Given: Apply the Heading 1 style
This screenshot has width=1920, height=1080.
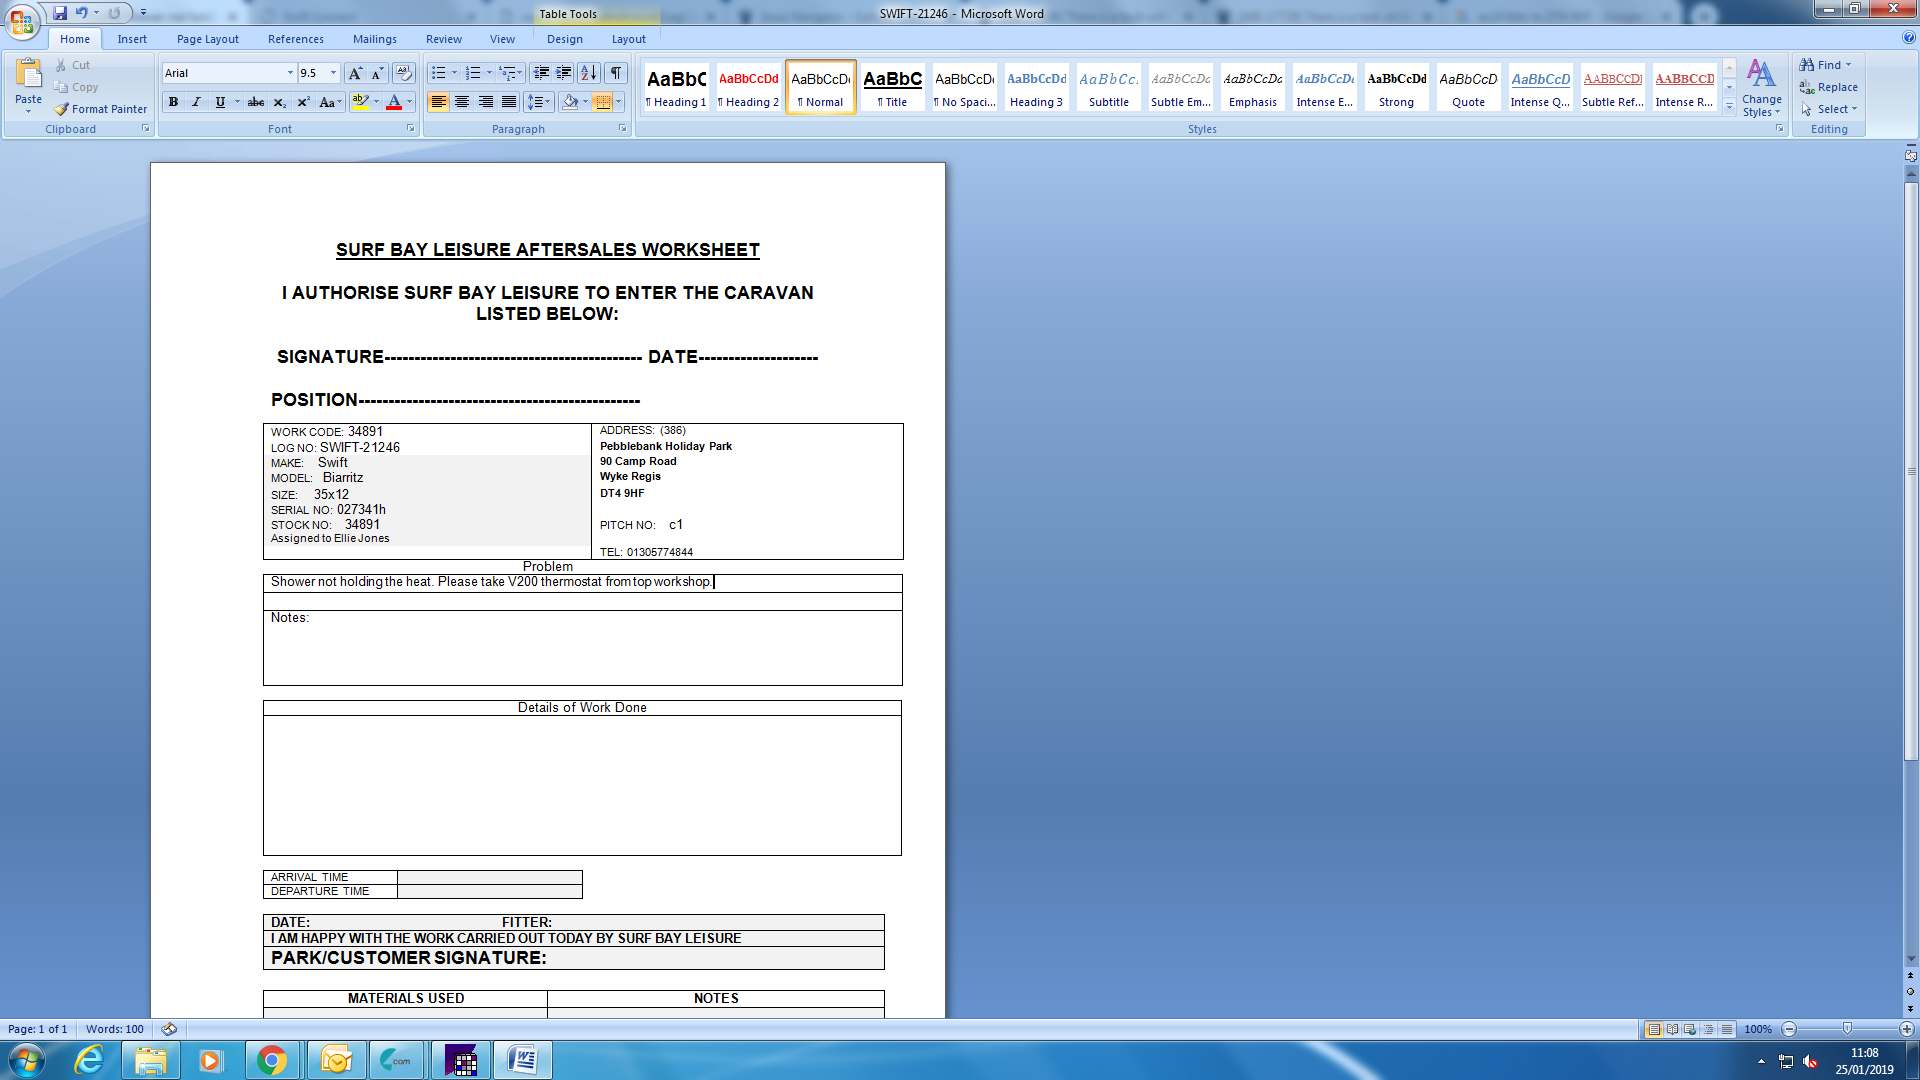Looking at the screenshot, I should tap(676, 88).
